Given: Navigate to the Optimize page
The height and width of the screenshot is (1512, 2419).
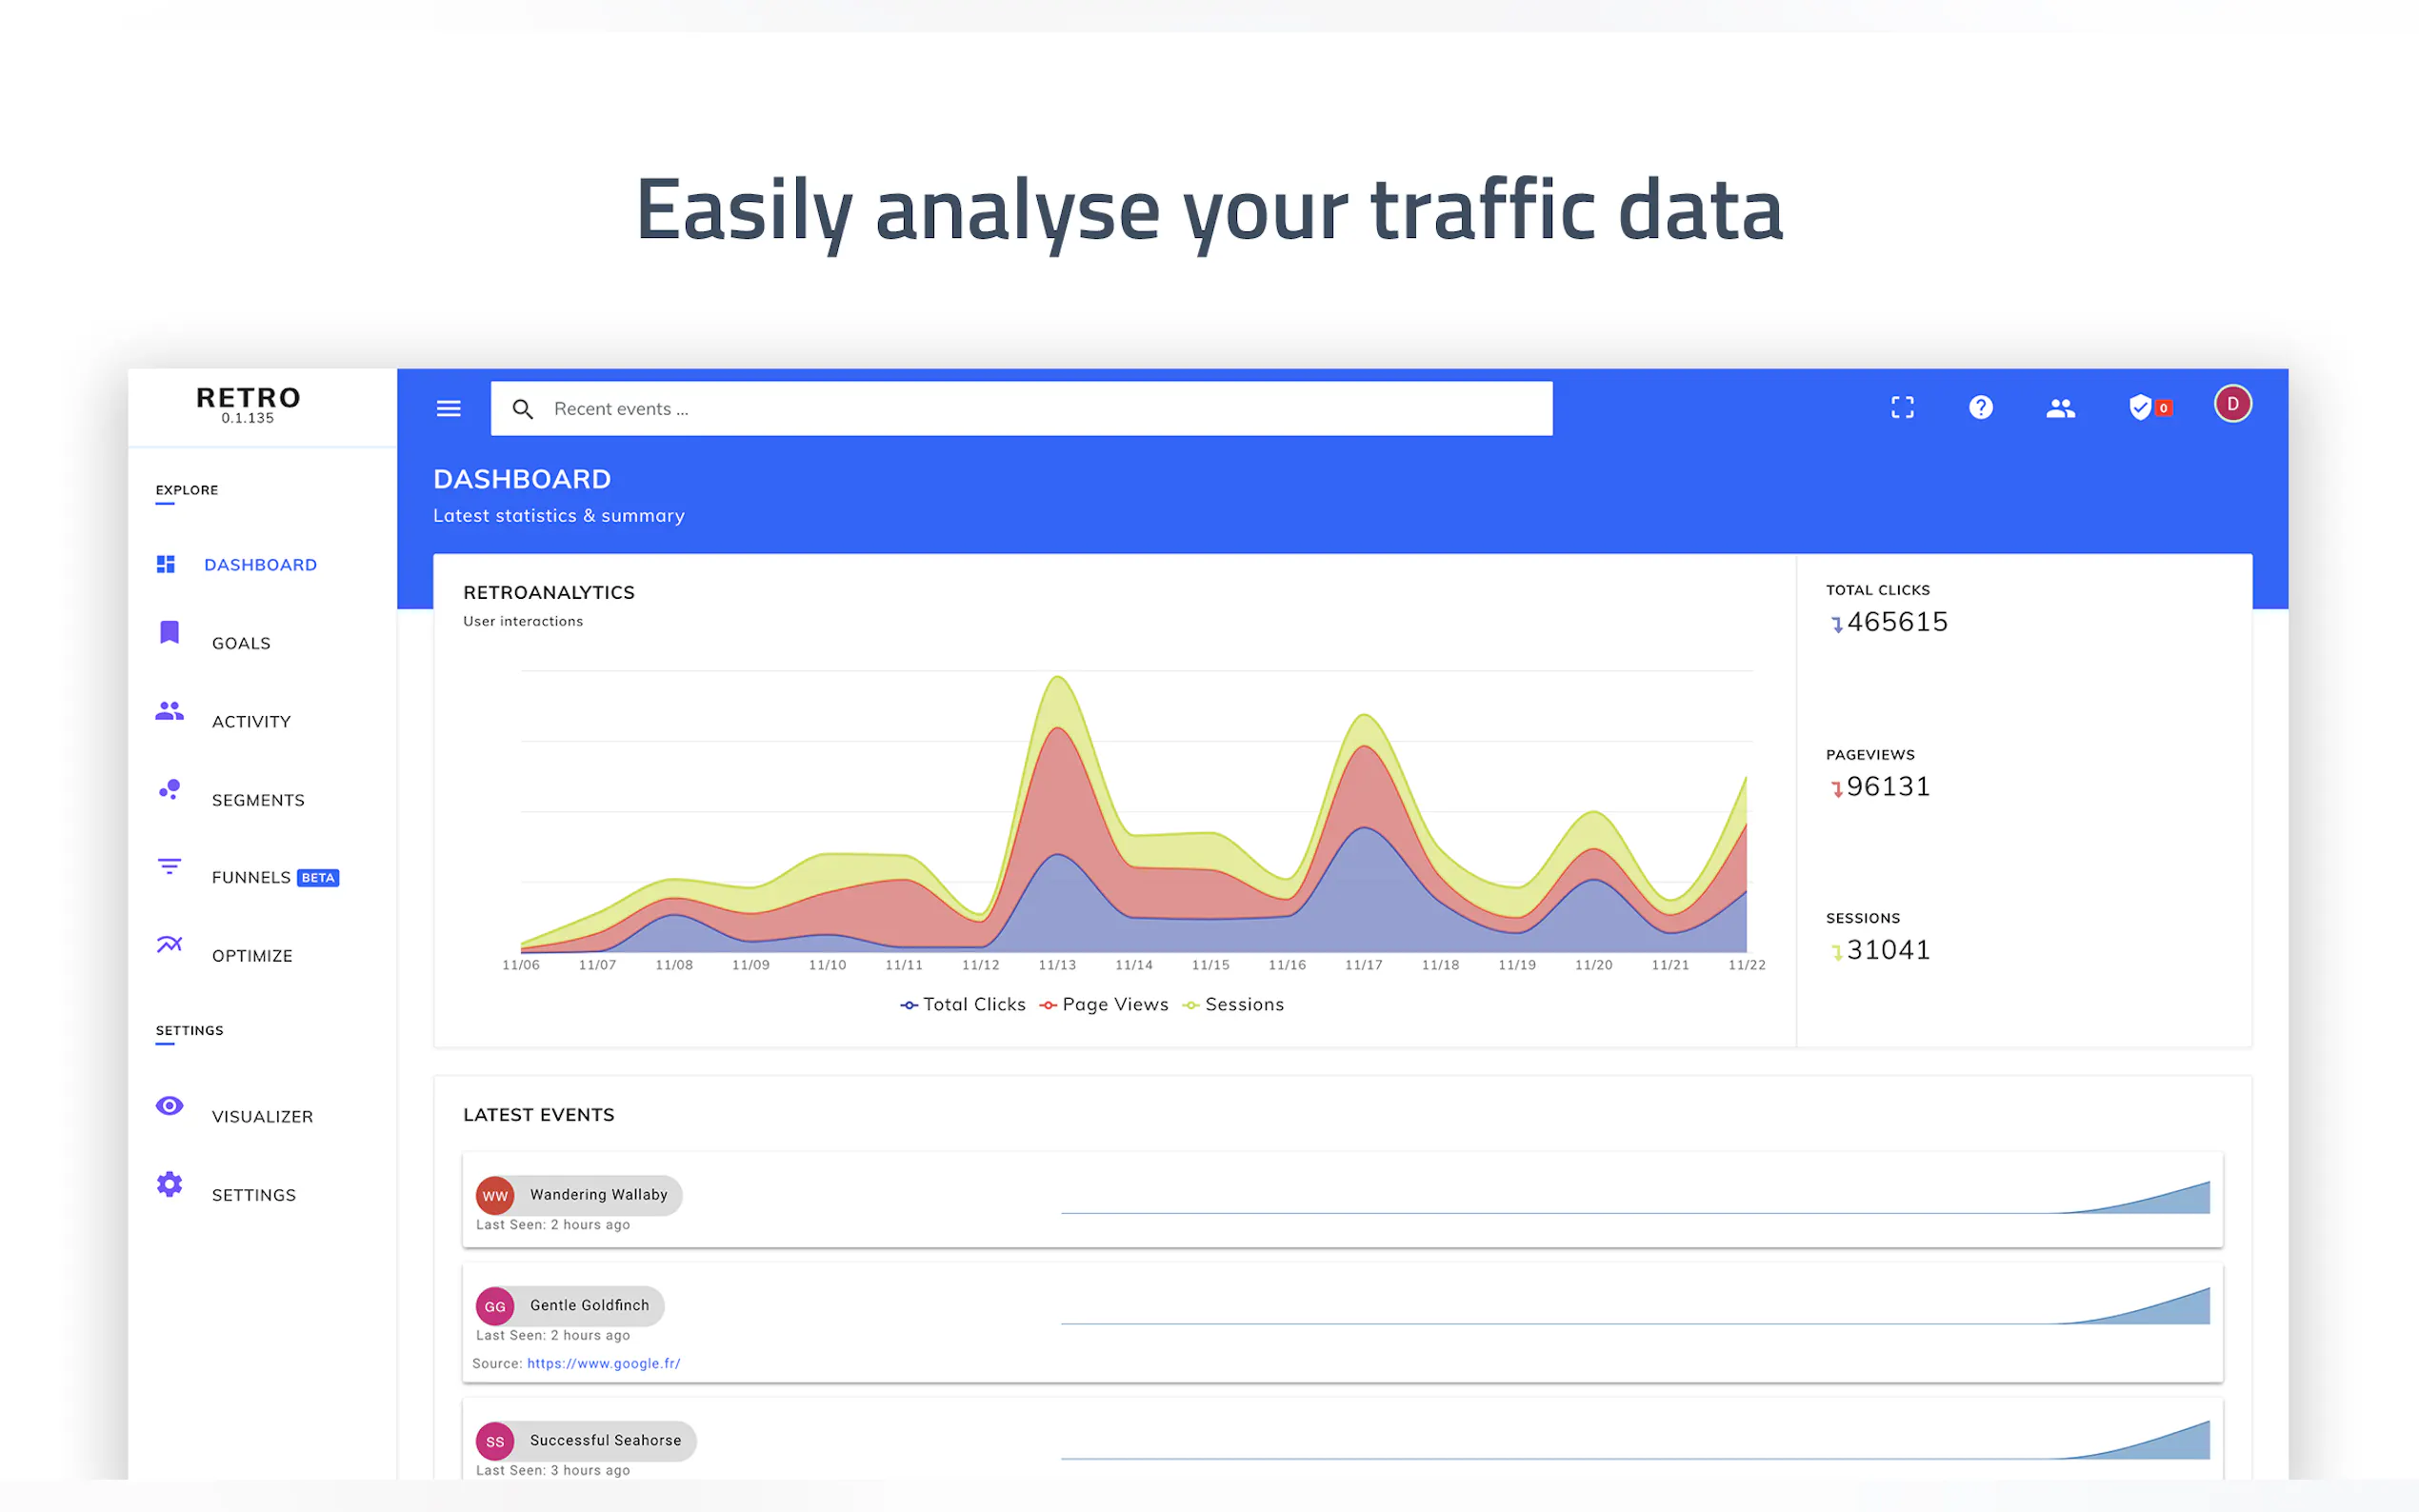Looking at the screenshot, I should (x=252, y=956).
